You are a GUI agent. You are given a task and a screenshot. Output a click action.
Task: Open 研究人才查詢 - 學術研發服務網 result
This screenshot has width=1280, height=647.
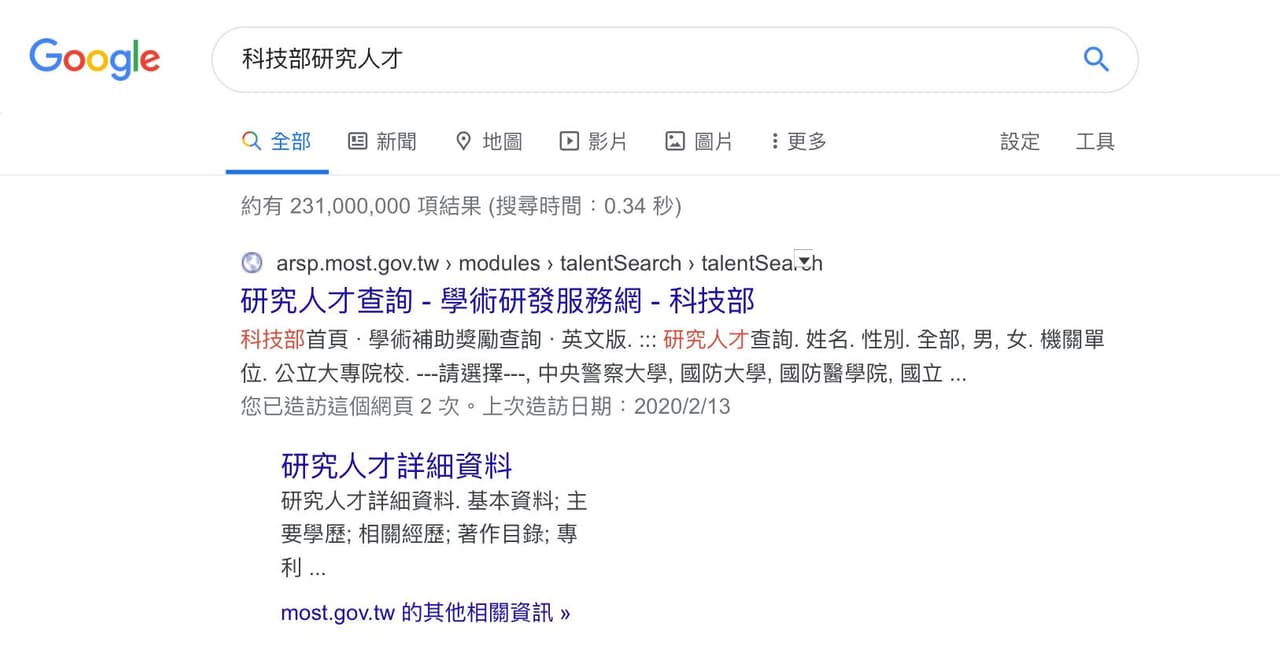click(x=498, y=300)
